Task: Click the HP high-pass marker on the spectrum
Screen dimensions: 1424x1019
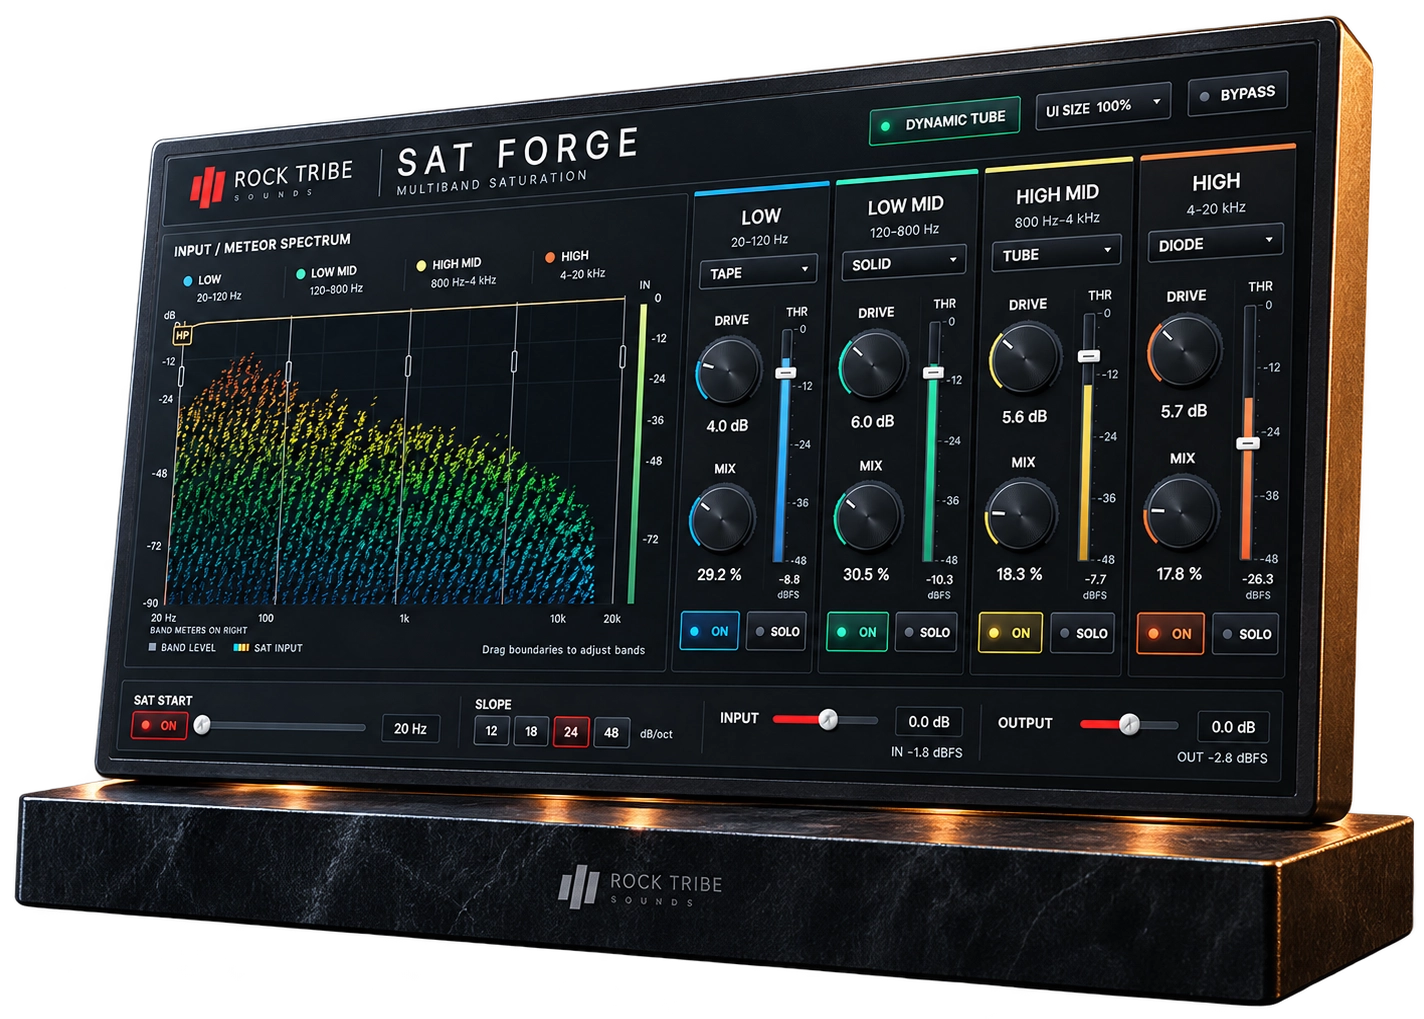Action: coord(182,335)
